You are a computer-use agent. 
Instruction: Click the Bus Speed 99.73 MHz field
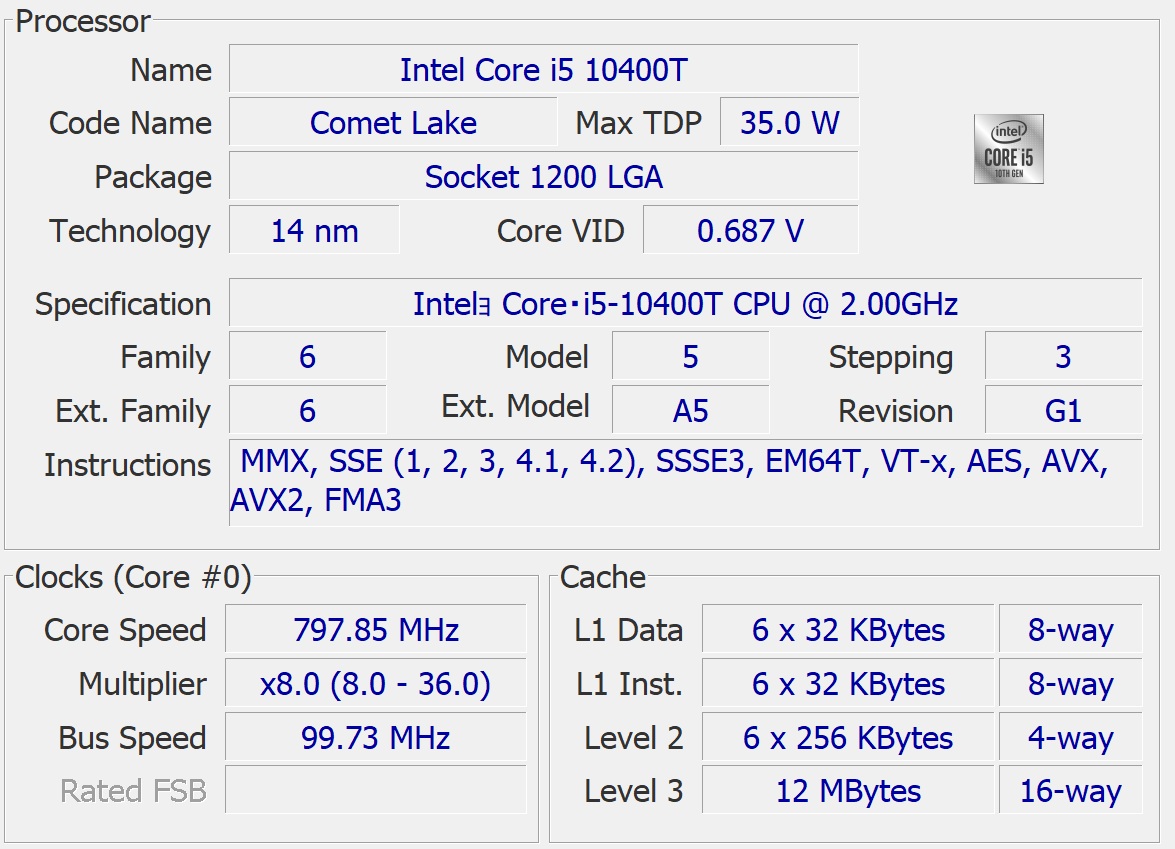click(375, 738)
